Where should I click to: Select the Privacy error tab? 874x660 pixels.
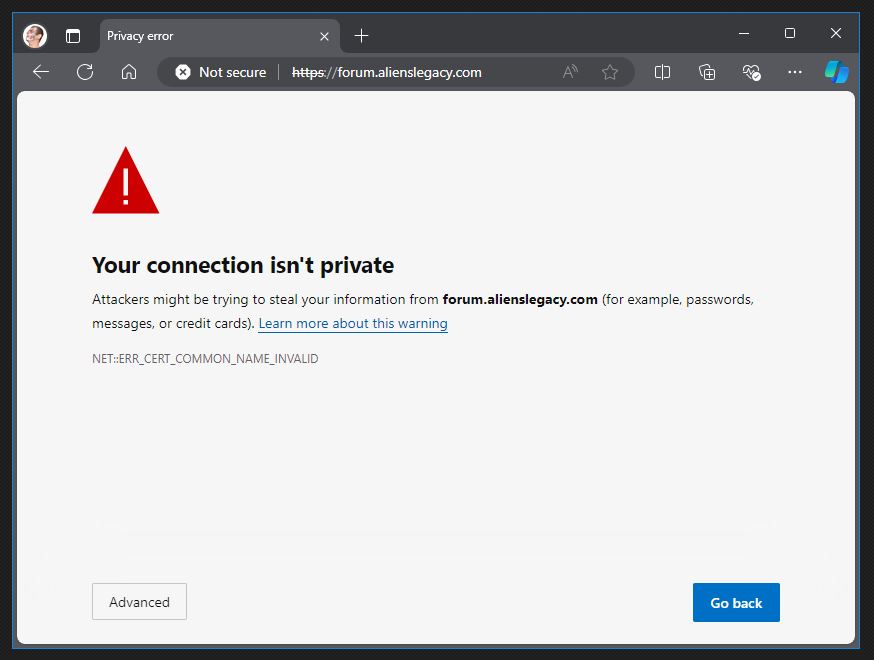tap(200, 36)
